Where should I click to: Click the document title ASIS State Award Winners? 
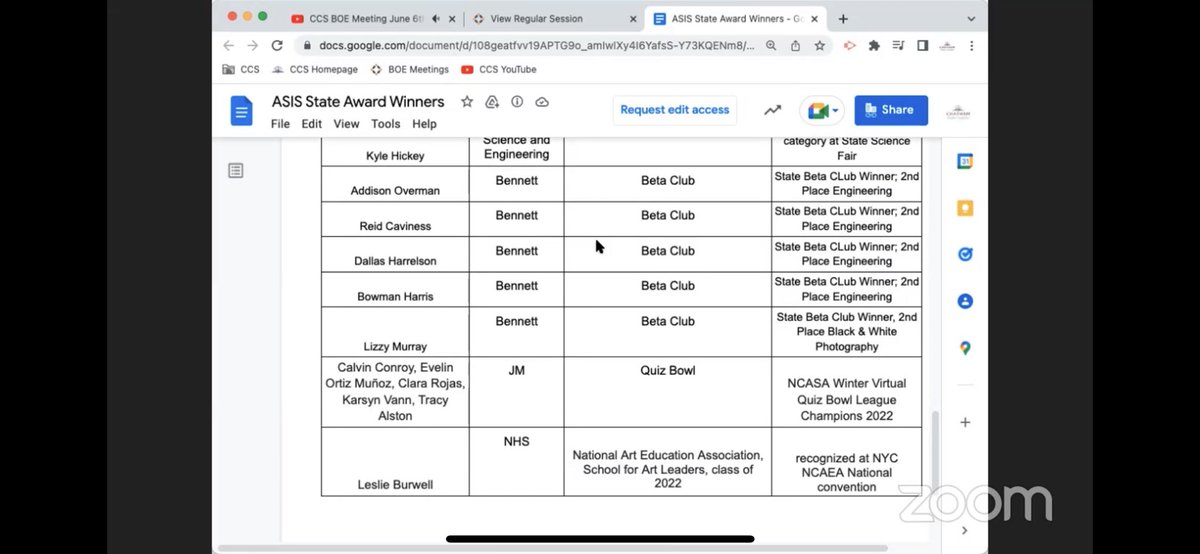tap(358, 102)
